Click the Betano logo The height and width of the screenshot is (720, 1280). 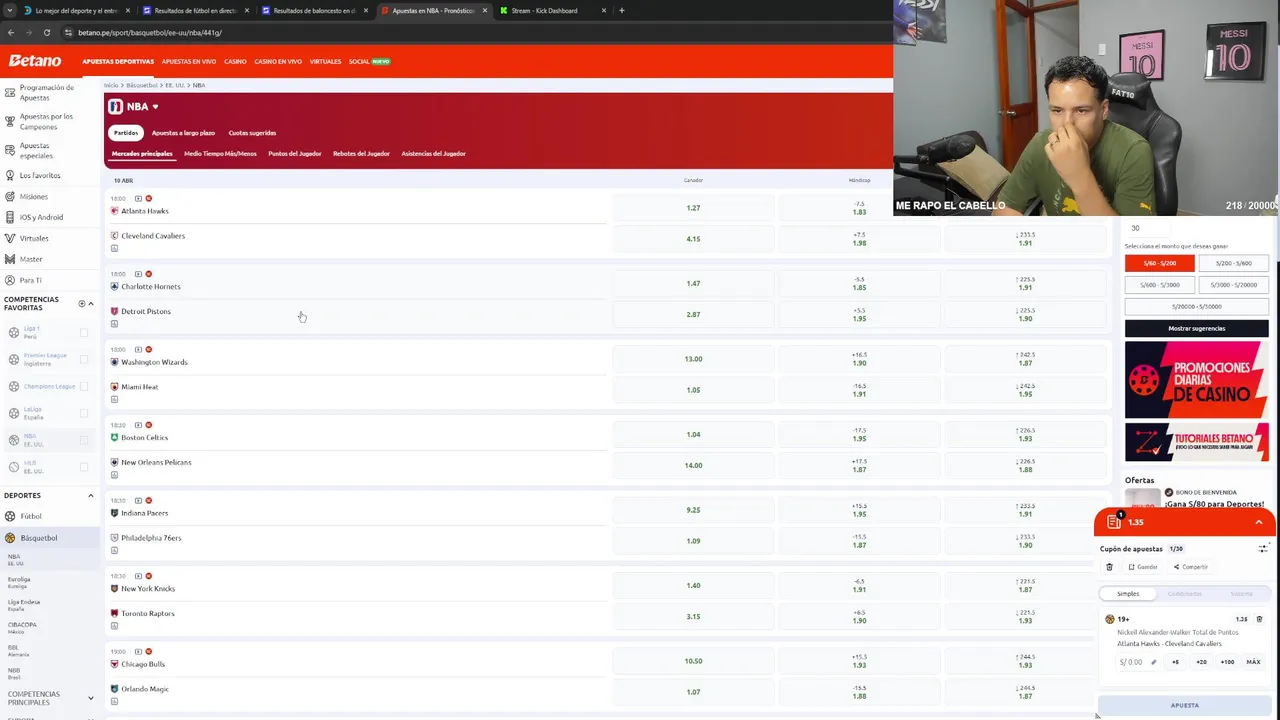[35, 61]
